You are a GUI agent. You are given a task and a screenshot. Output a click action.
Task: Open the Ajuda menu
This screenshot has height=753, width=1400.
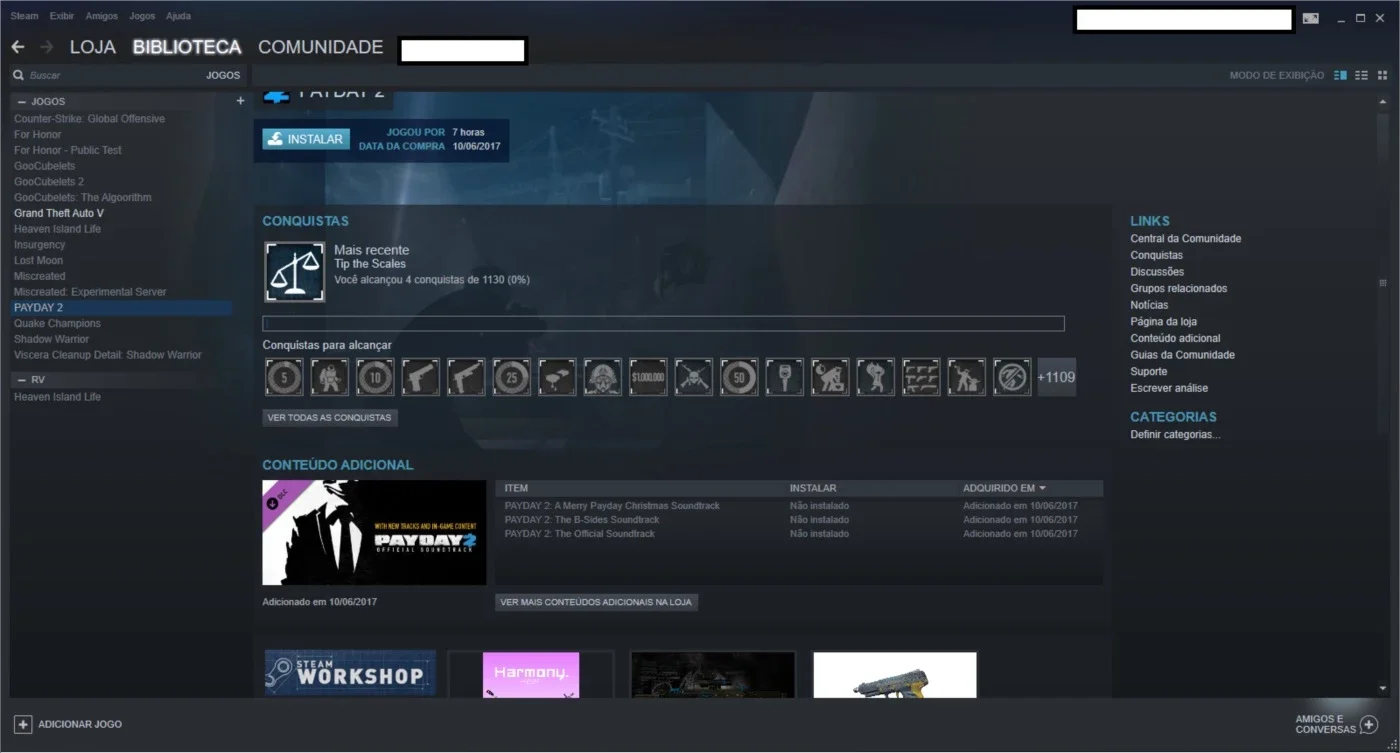coord(178,16)
